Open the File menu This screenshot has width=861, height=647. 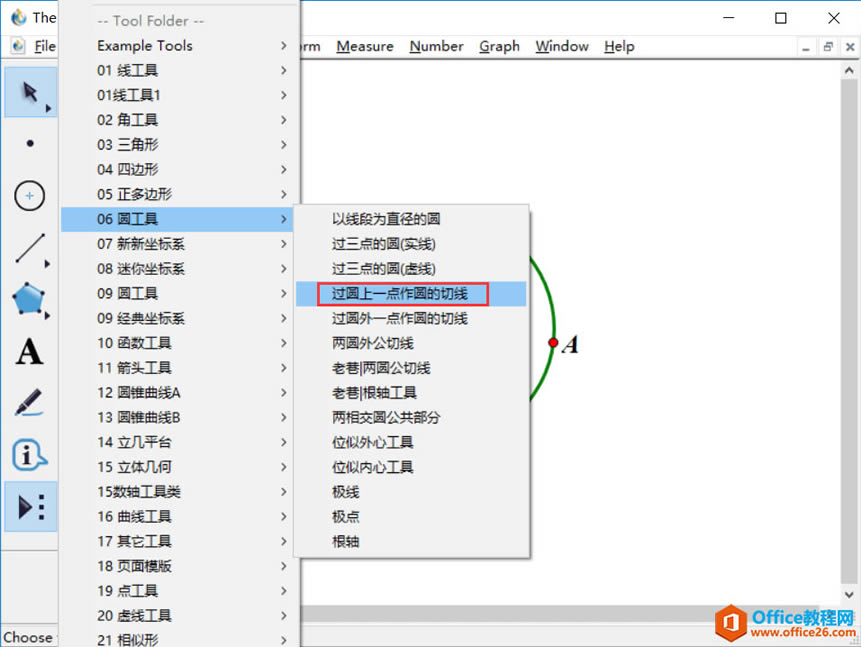45,46
